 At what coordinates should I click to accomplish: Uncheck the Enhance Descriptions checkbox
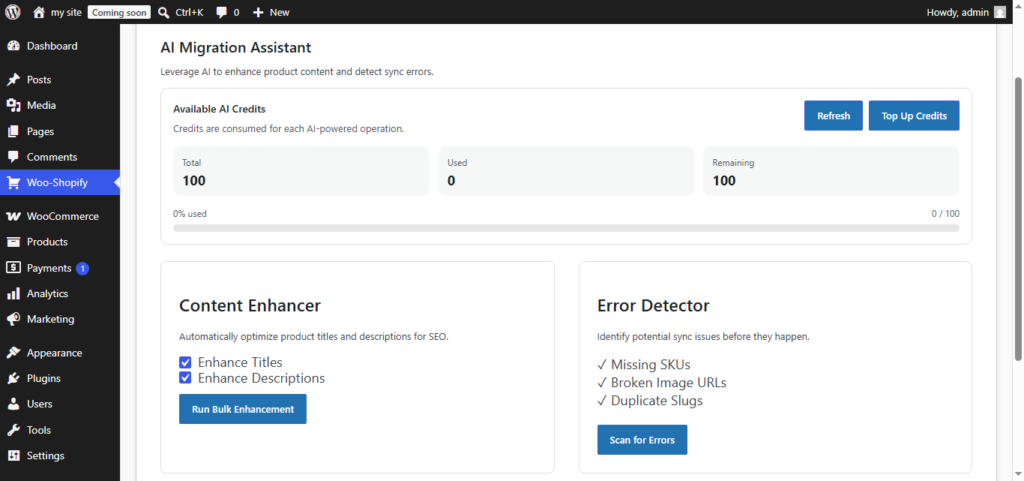click(185, 378)
